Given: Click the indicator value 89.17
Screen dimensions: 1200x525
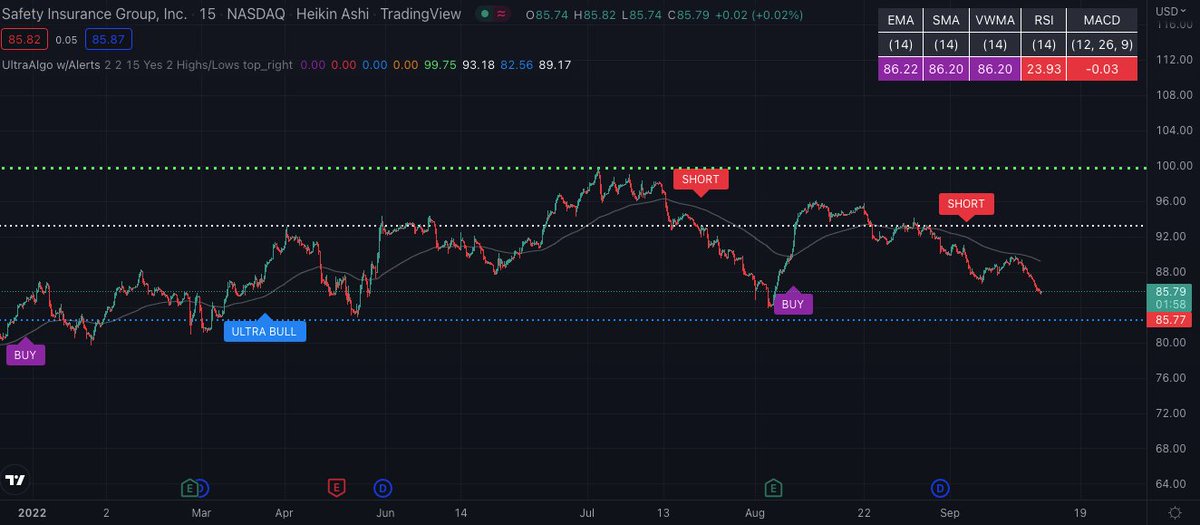Looking at the screenshot, I should tap(554, 64).
